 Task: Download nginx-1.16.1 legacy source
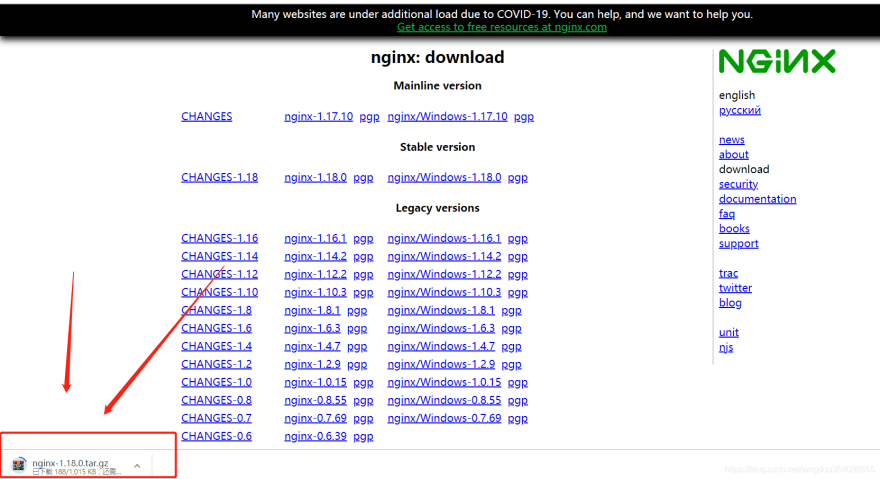coord(315,238)
